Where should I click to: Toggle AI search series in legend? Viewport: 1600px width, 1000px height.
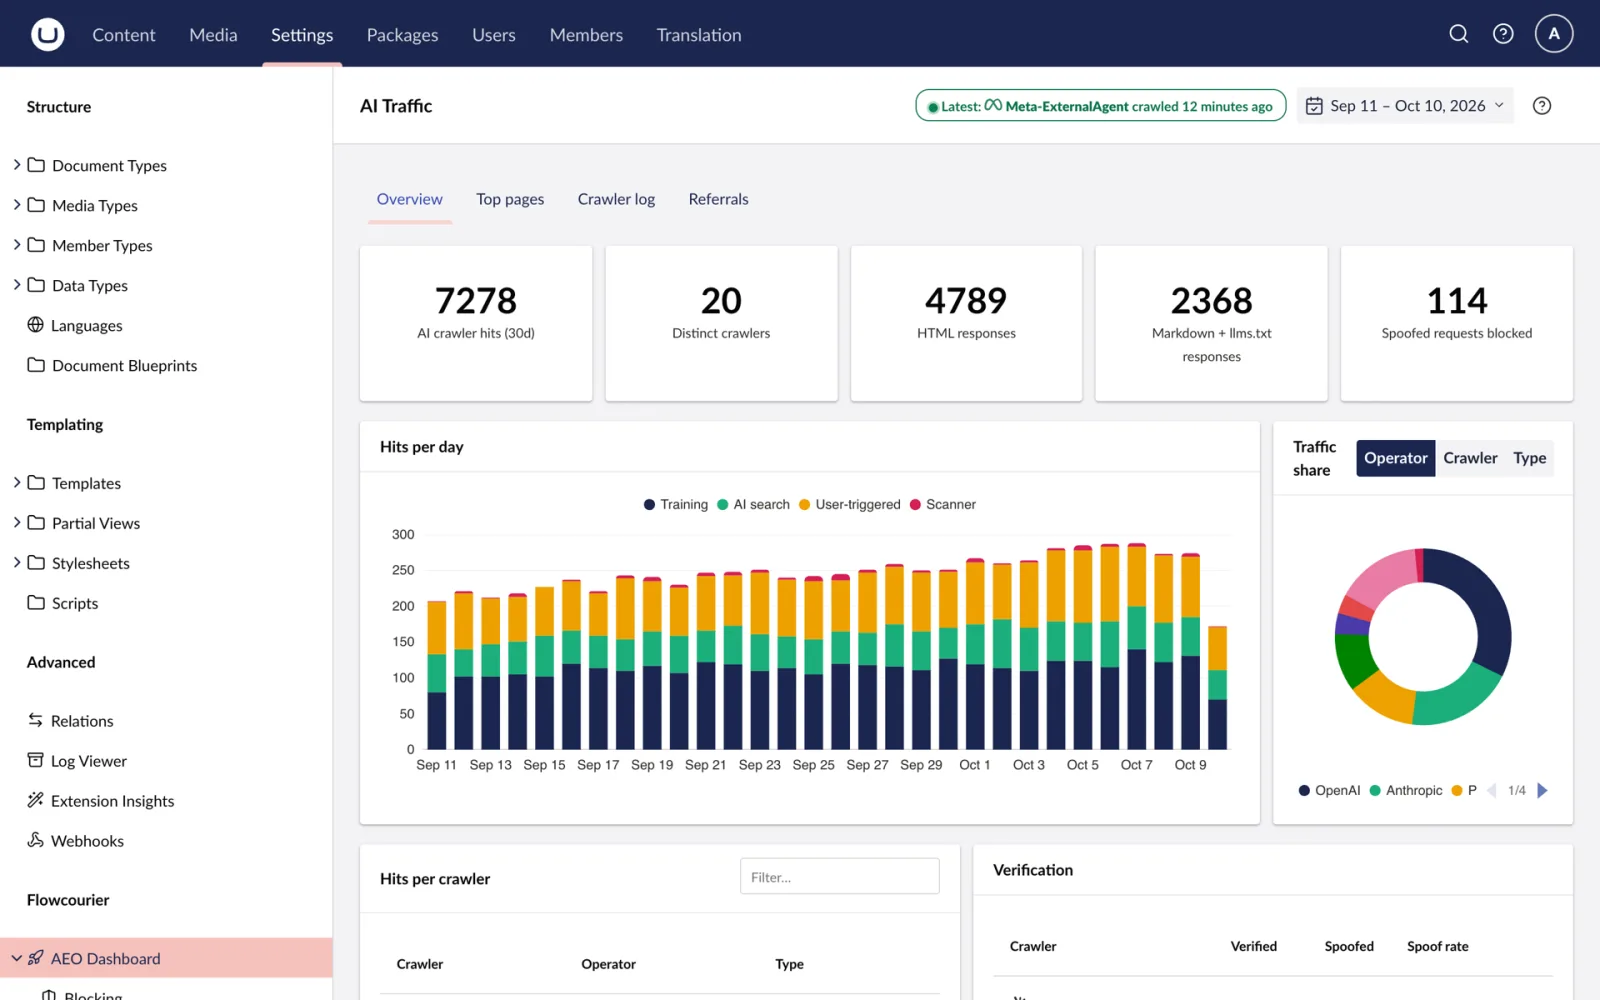pos(753,504)
